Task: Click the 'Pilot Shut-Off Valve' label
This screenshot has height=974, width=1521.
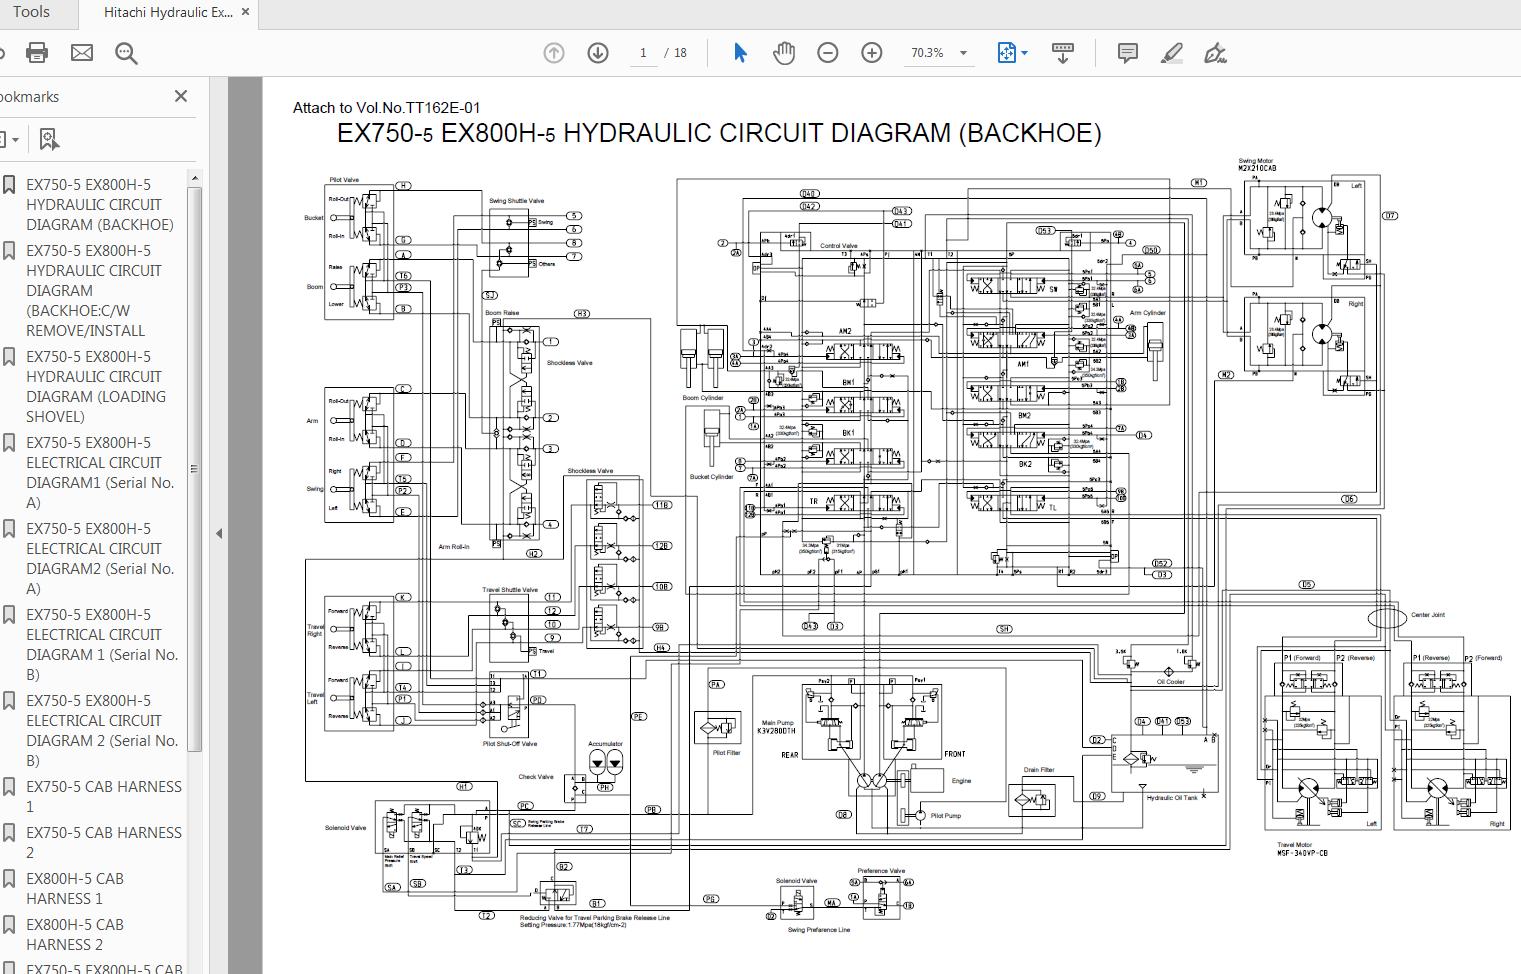Action: [510, 744]
